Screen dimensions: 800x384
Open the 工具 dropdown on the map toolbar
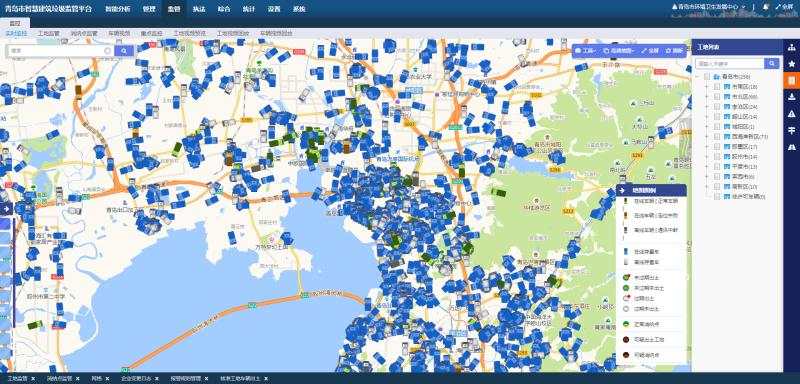[586, 51]
